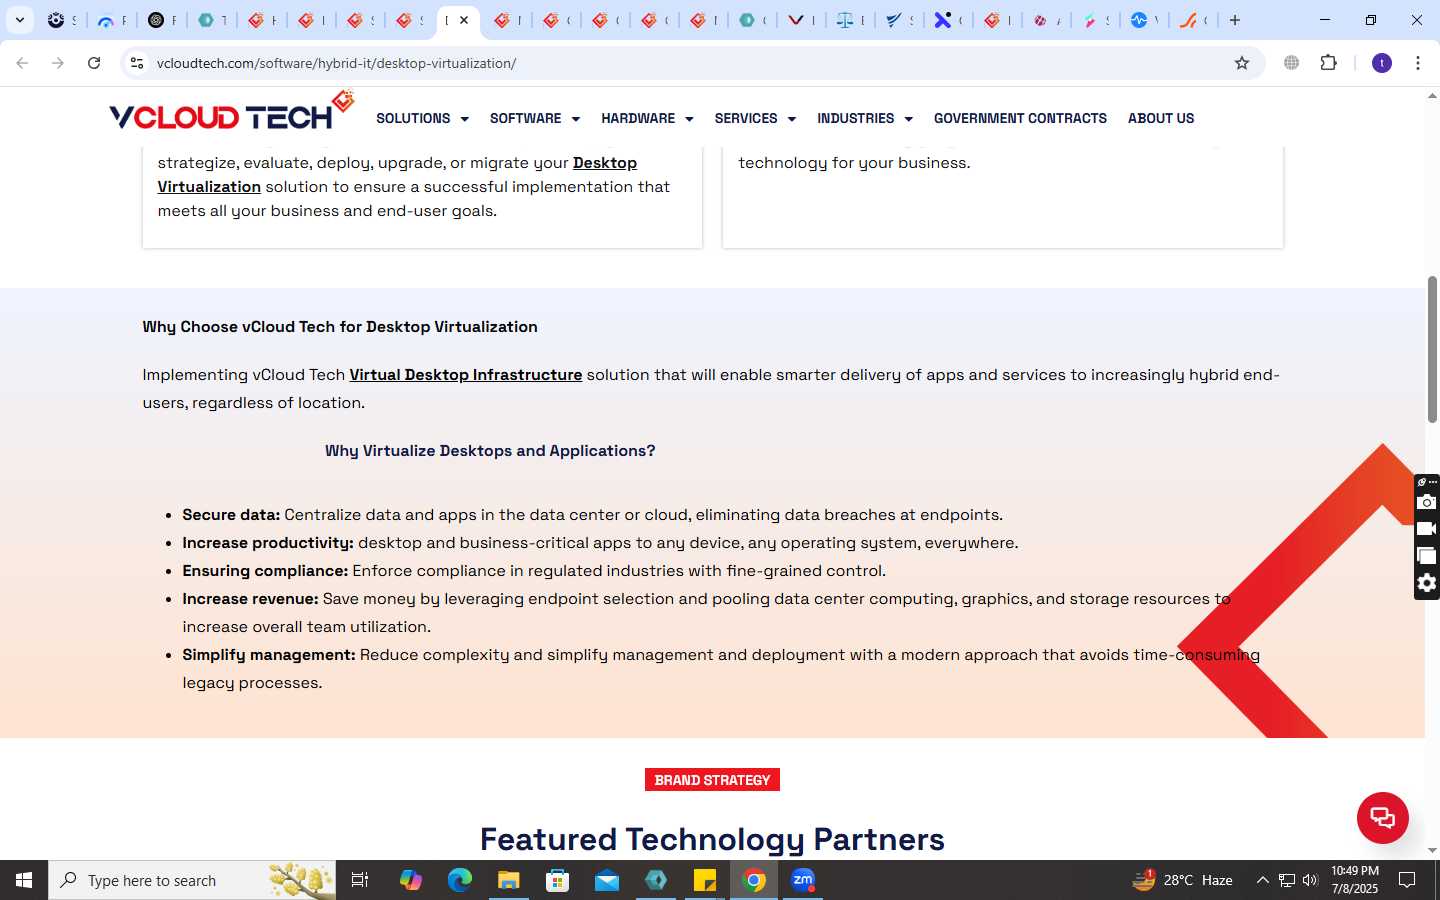View site information icon in address bar
This screenshot has height=900, width=1440.
click(x=137, y=63)
